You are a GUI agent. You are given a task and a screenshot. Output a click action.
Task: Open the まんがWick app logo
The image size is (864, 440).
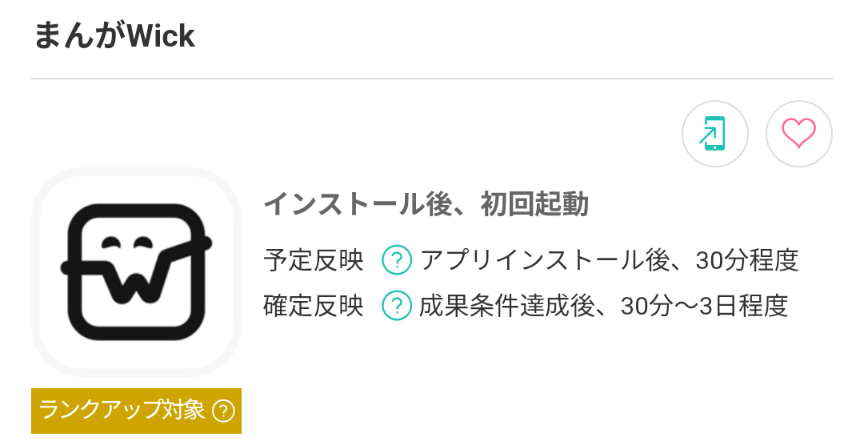click(136, 272)
